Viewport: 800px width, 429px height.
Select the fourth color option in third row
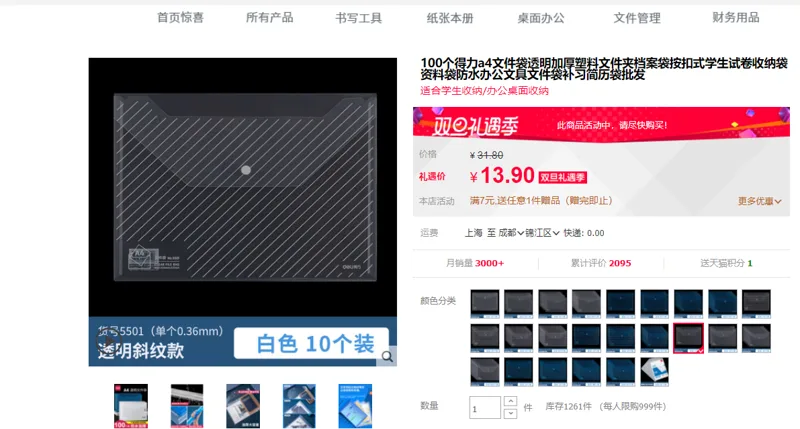(586, 371)
